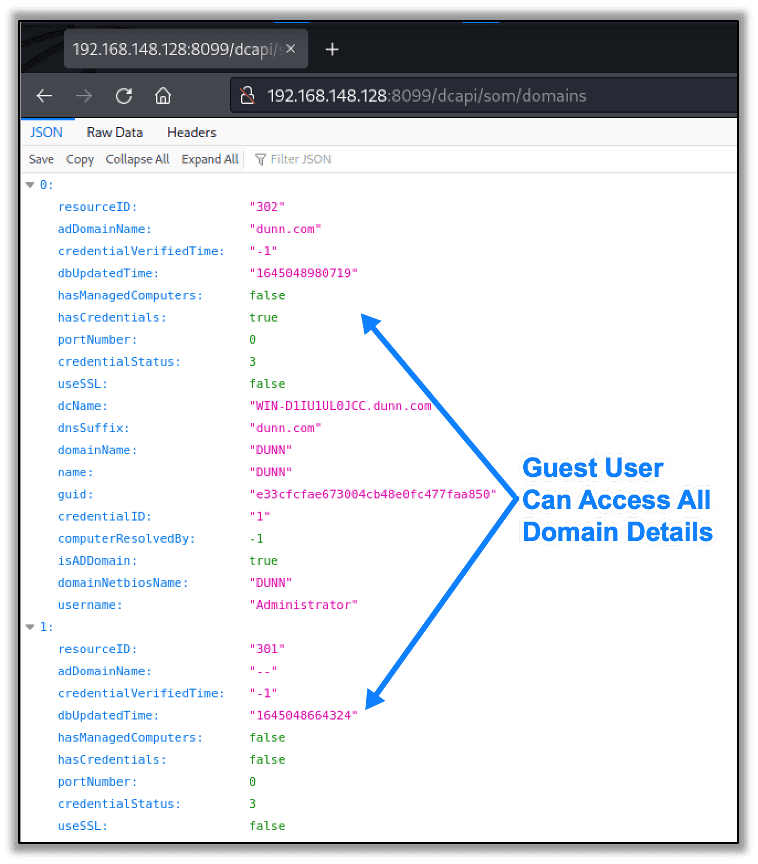This screenshot has height=864, width=758.
Task: Expand All JSON nodes
Action: 209,159
